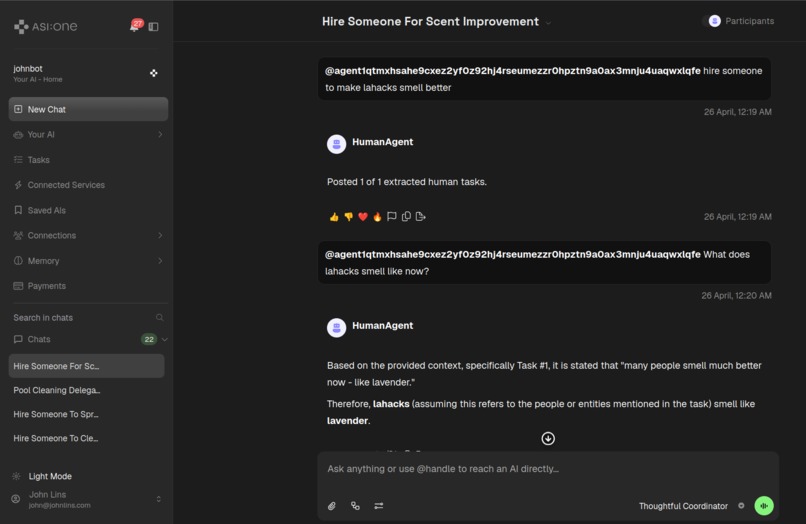Open Saved AIs
The image size is (806, 524).
(88, 210)
